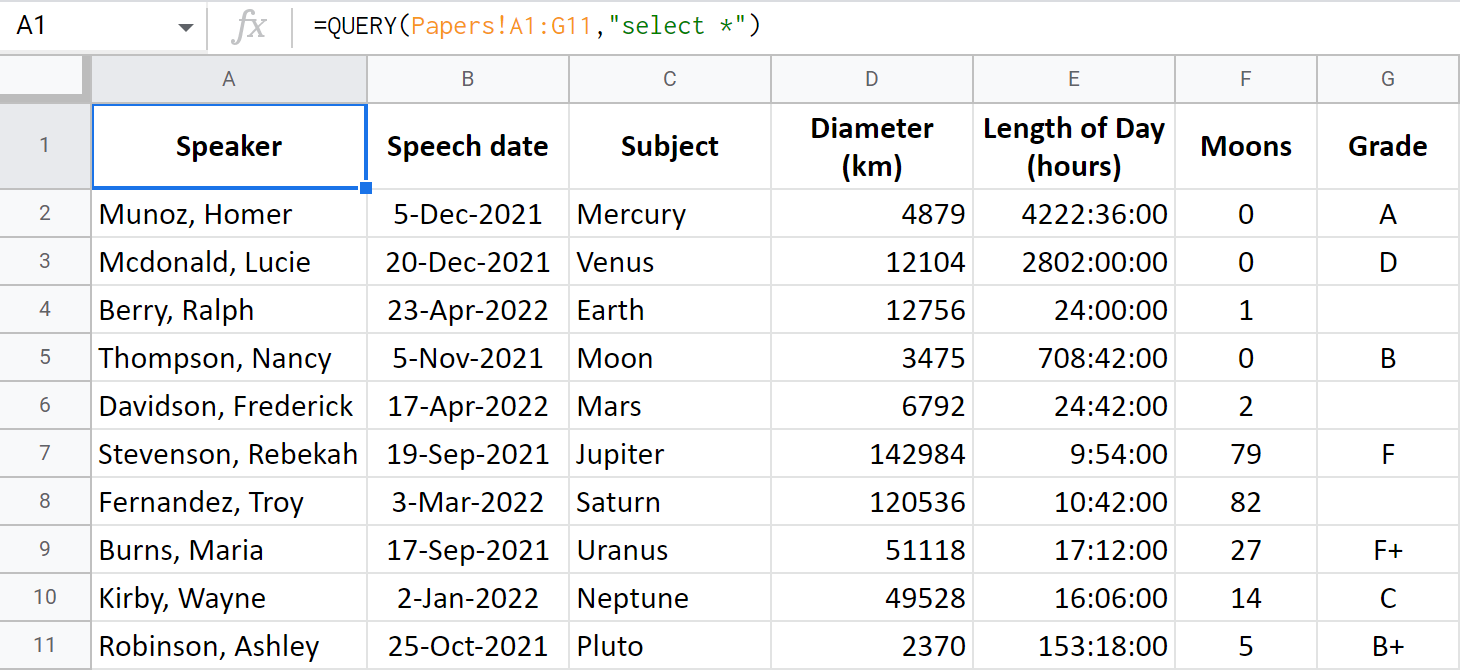Image resolution: width=1460 pixels, height=670 pixels.
Task: Select column header G labeled Grade
Action: [1387, 78]
